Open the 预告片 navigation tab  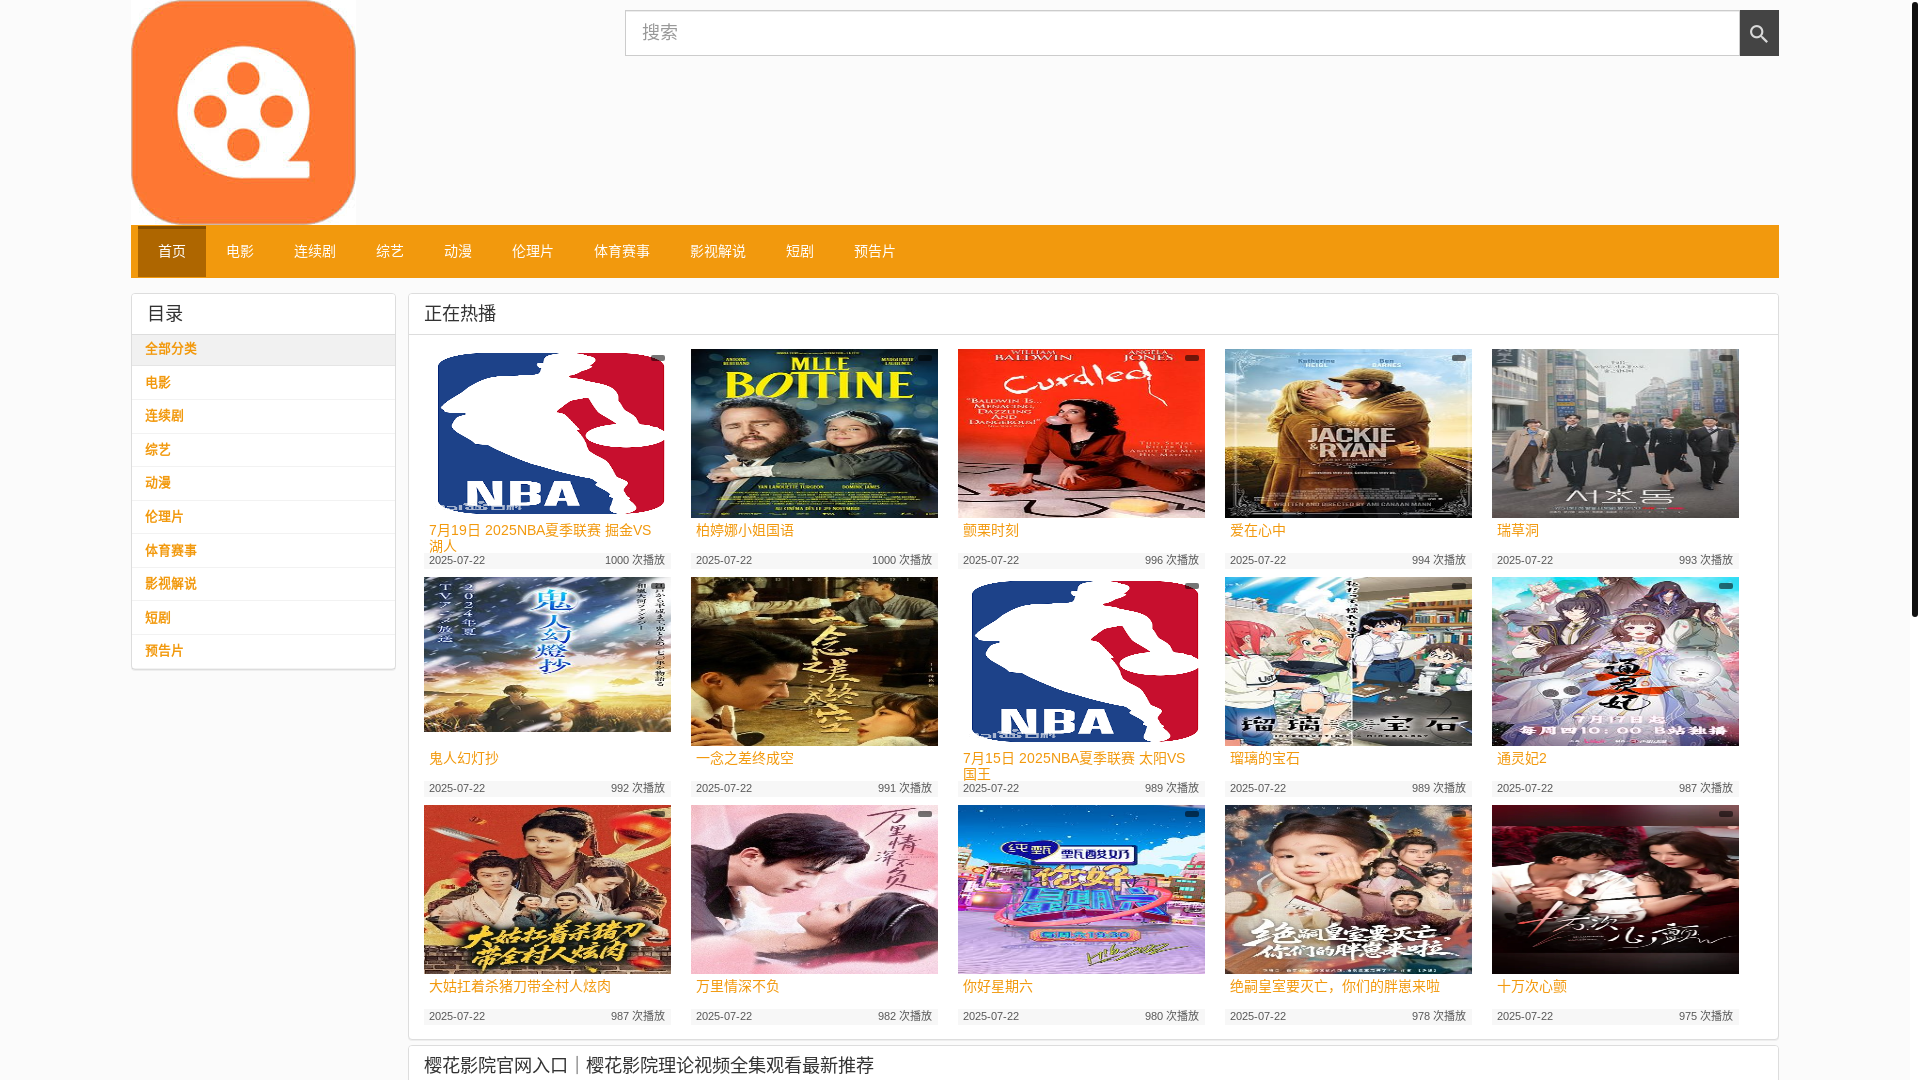[x=875, y=251]
